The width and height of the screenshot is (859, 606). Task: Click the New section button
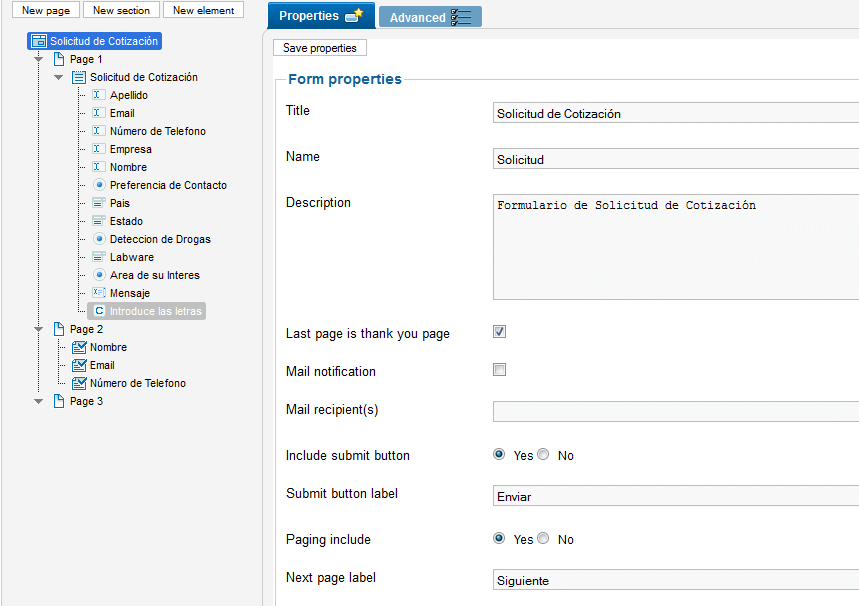coord(121,10)
